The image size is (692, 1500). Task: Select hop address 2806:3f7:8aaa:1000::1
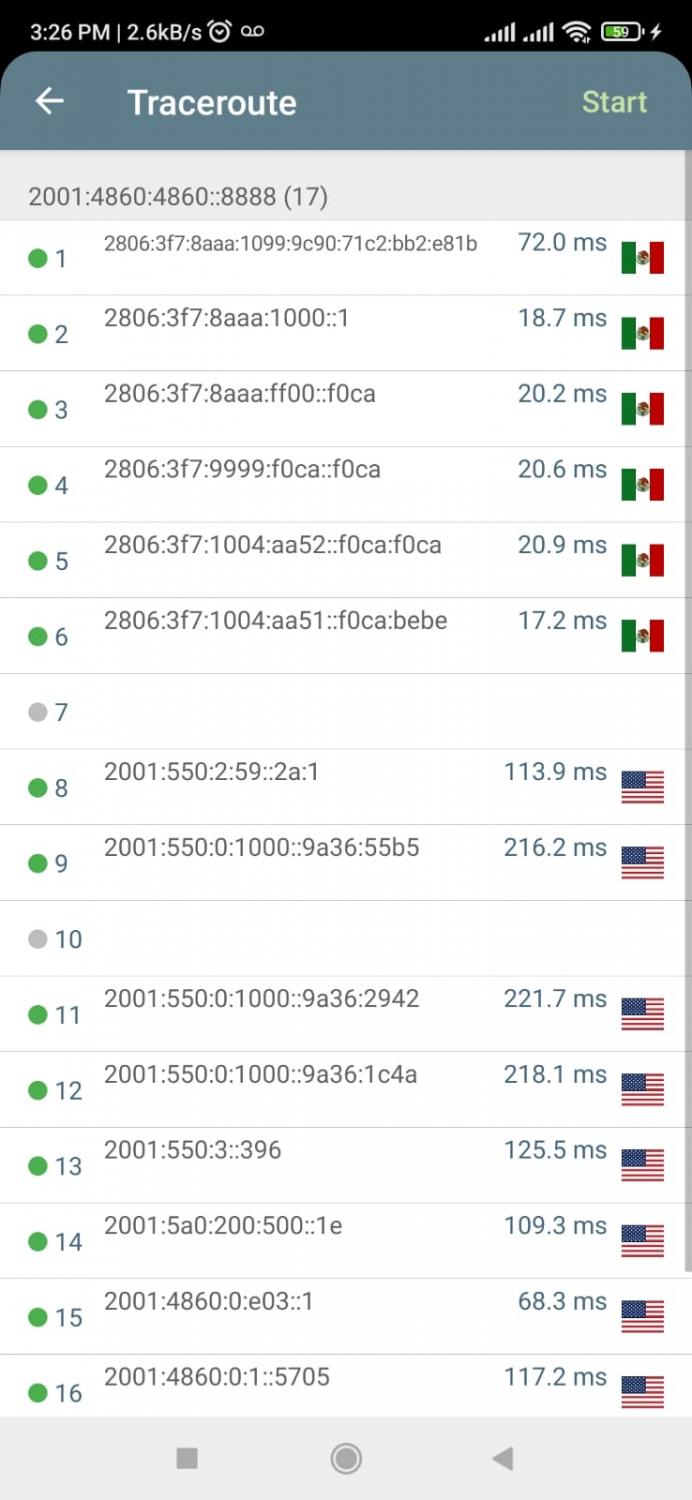tap(226, 318)
